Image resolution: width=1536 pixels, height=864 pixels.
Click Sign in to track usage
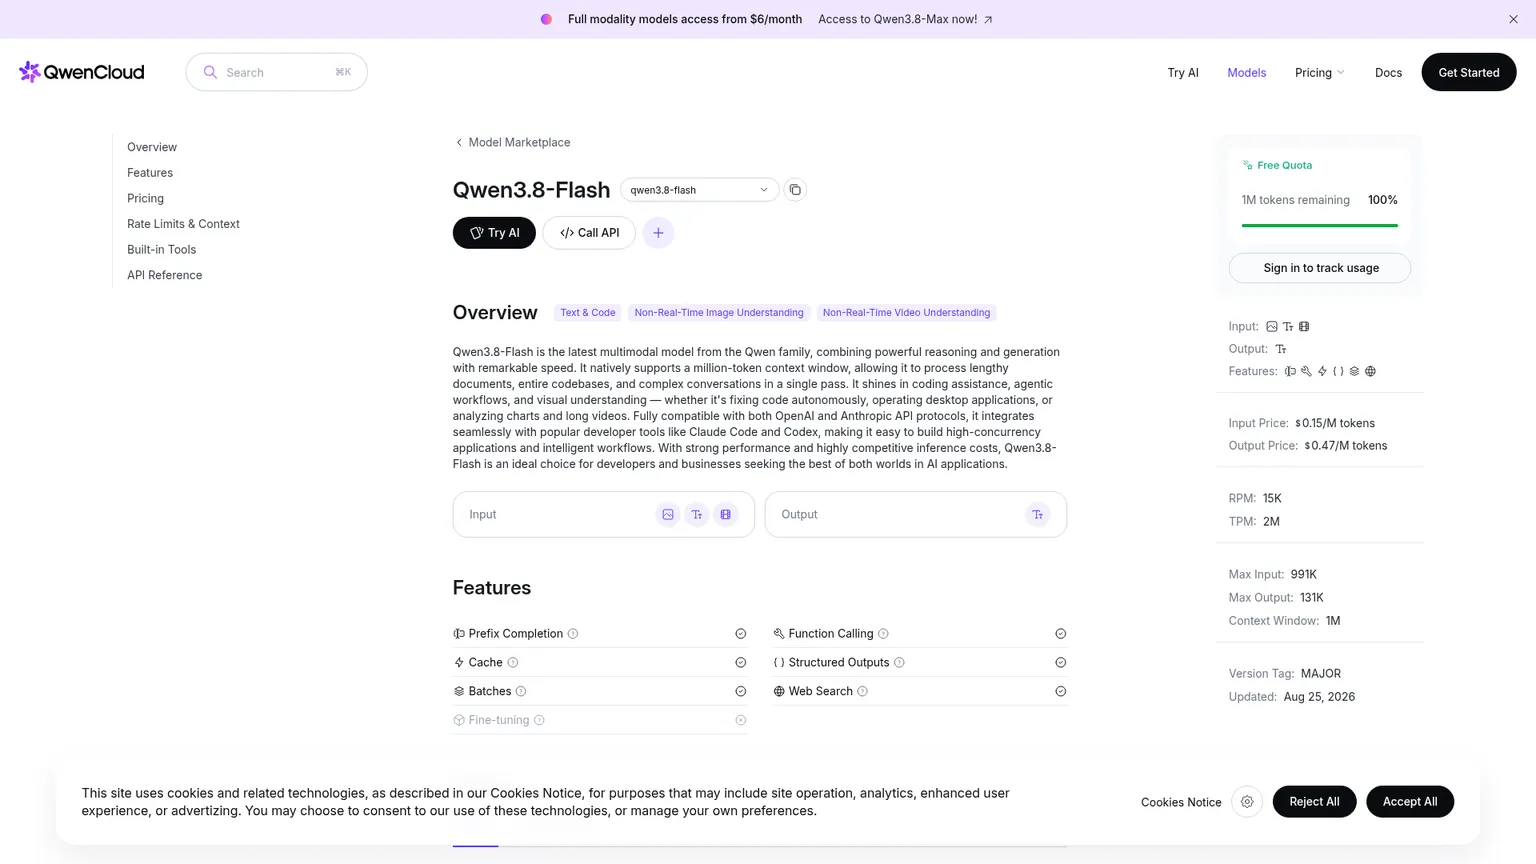[1320, 268]
